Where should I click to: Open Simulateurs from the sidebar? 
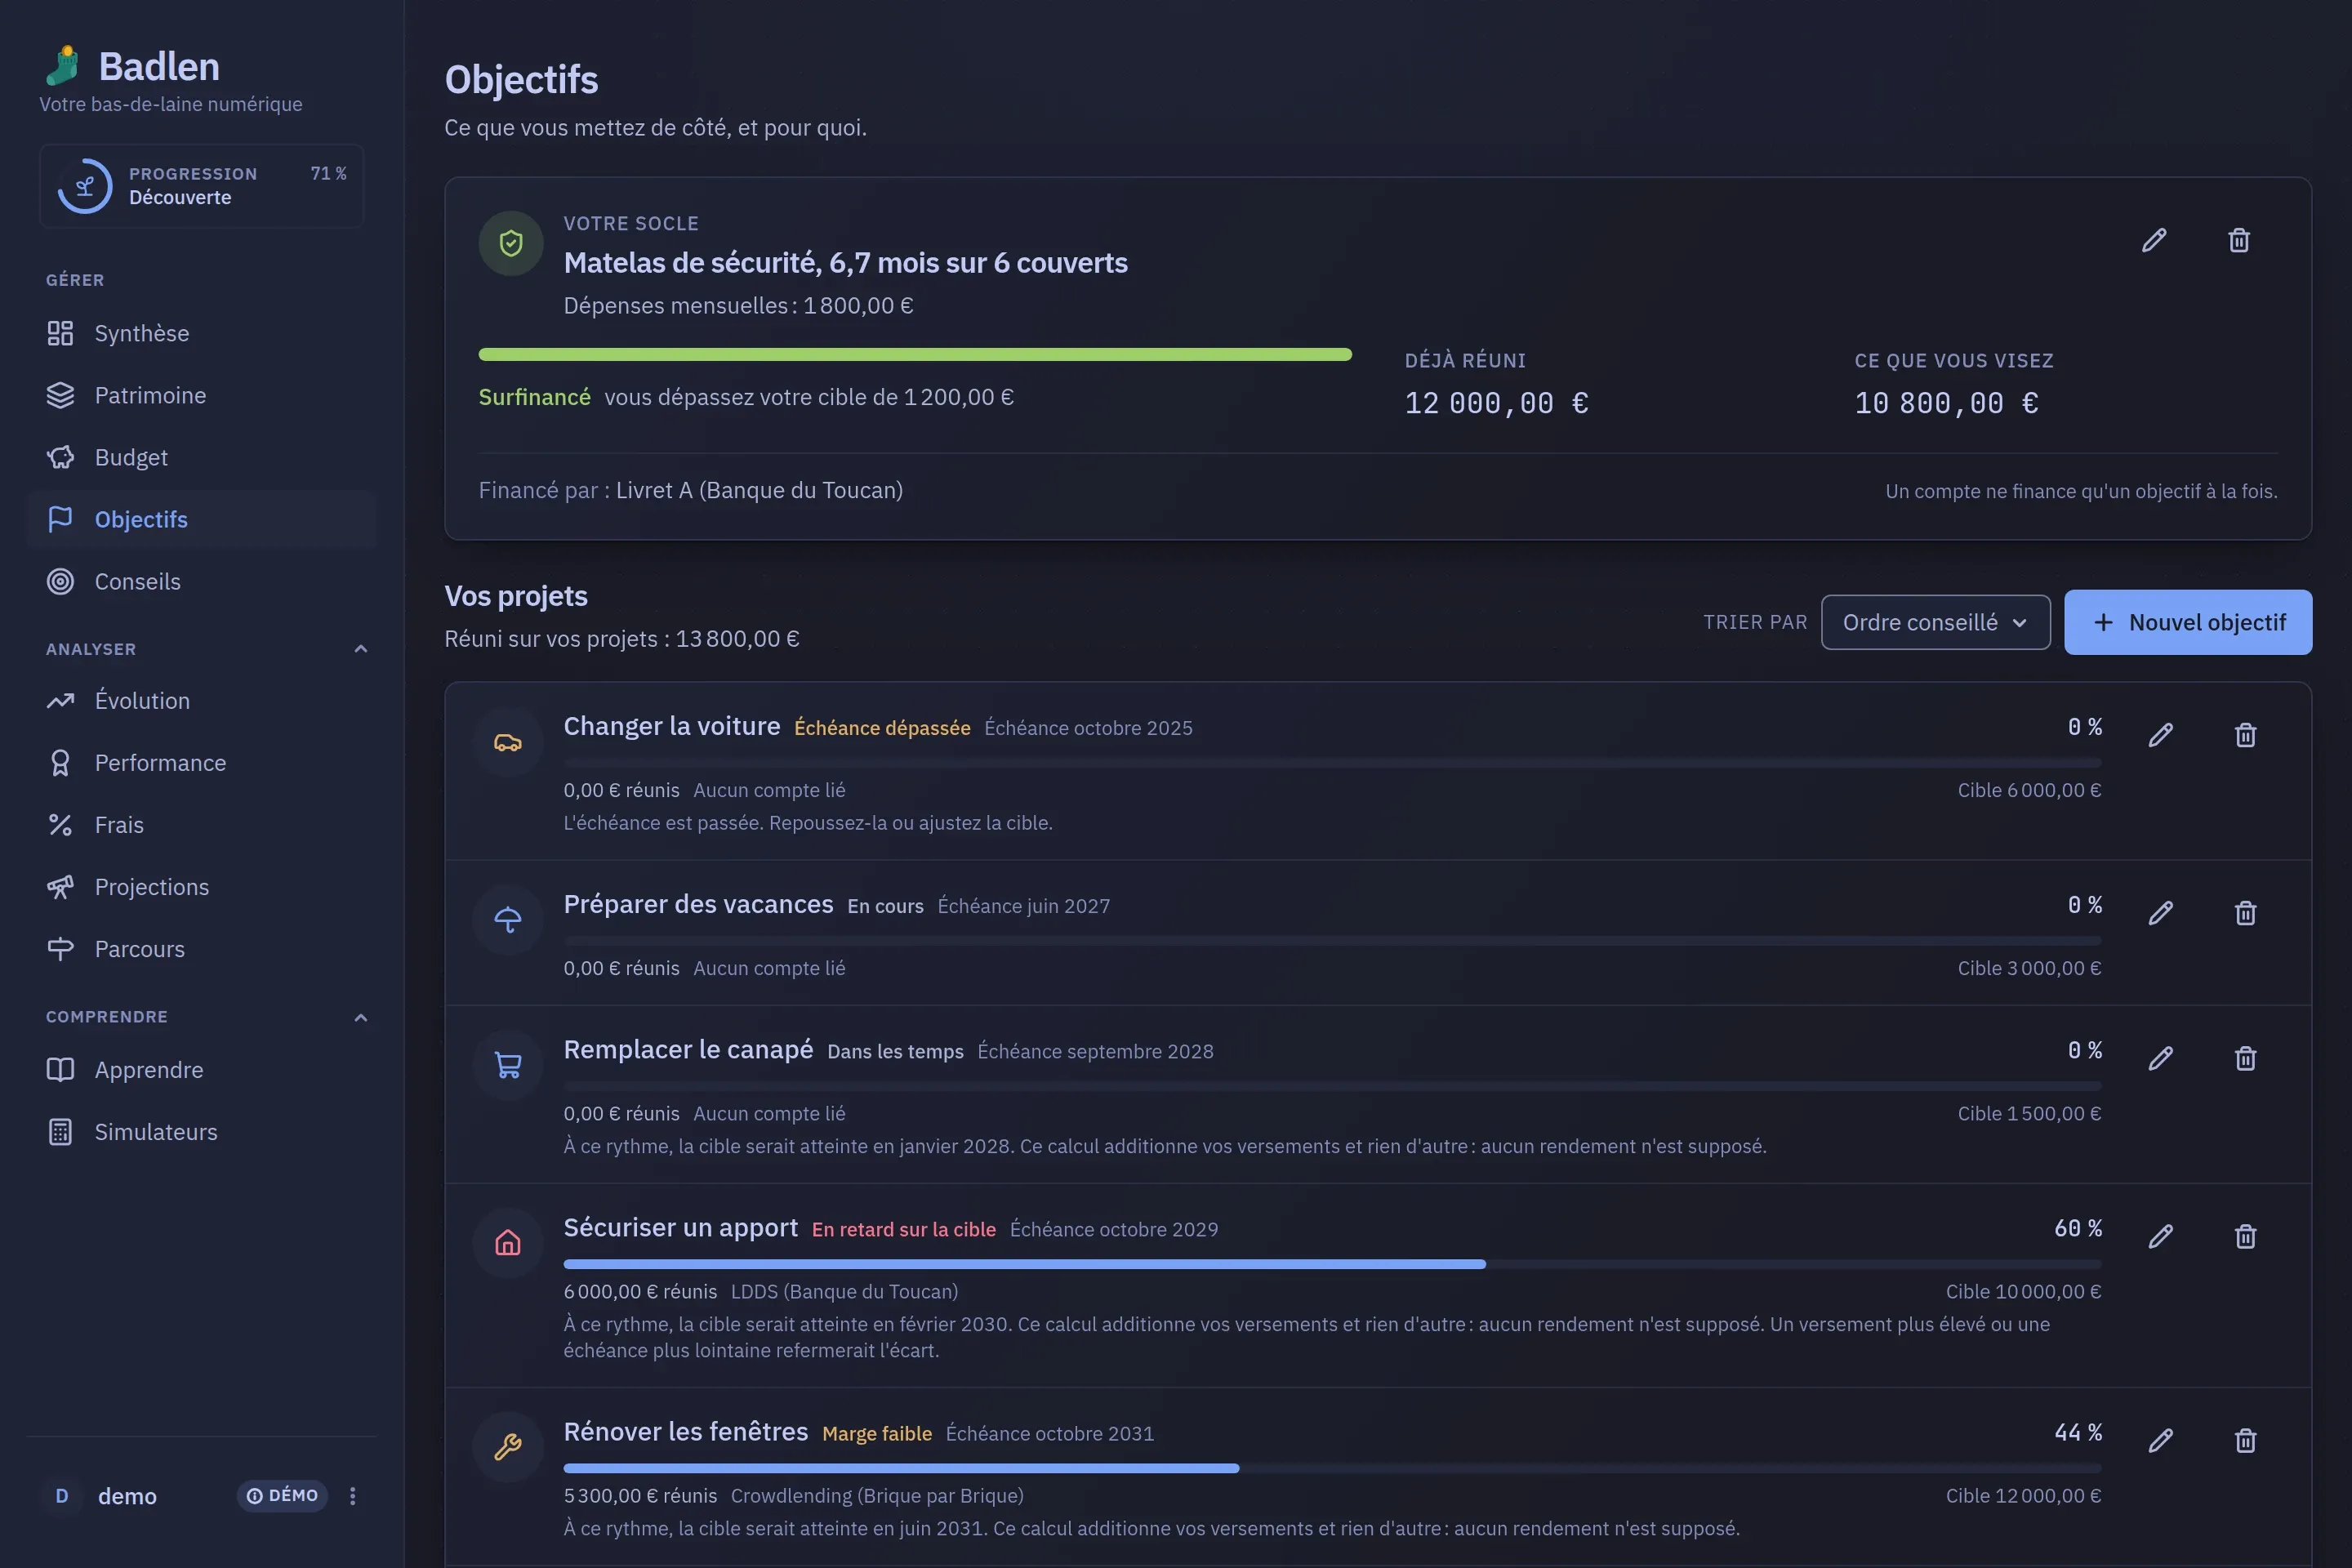[x=202, y=1132]
